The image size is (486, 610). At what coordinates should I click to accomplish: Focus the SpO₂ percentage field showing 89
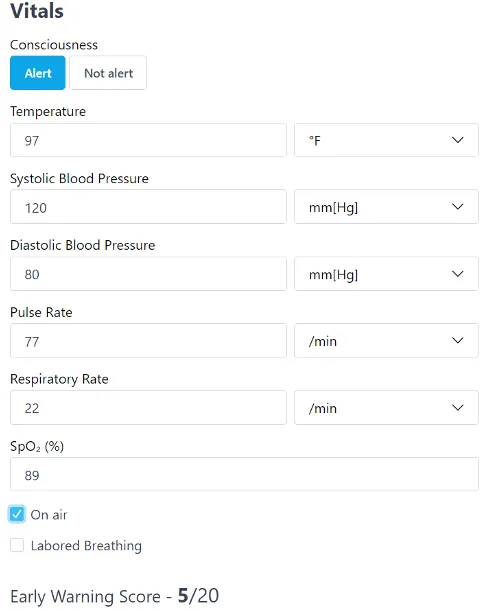pos(244,474)
